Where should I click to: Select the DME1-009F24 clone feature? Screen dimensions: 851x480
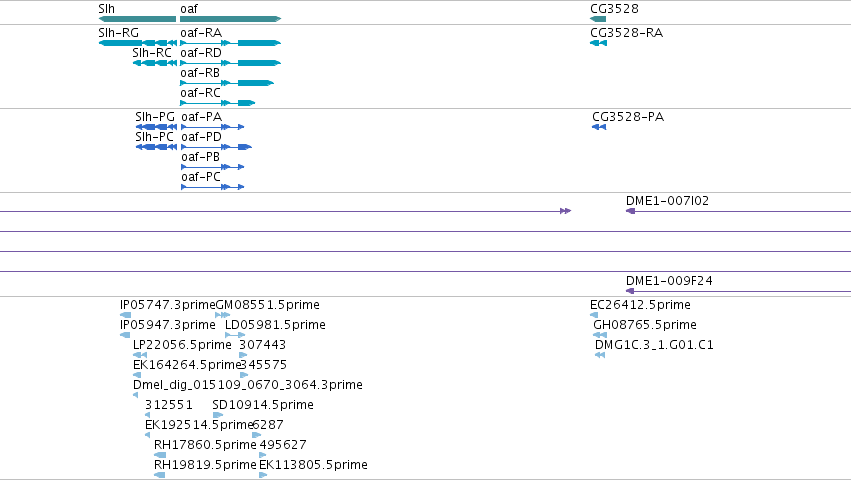[x=738, y=292]
